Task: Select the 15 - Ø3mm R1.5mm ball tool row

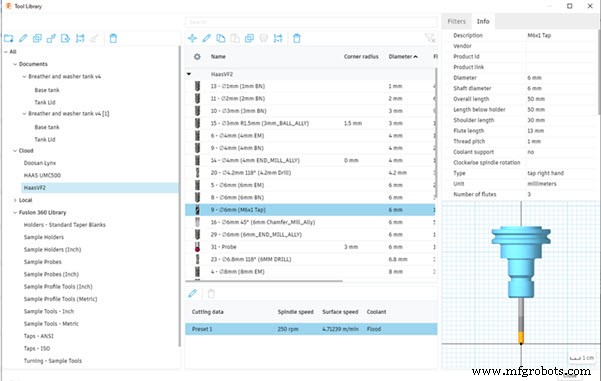Action: point(310,123)
